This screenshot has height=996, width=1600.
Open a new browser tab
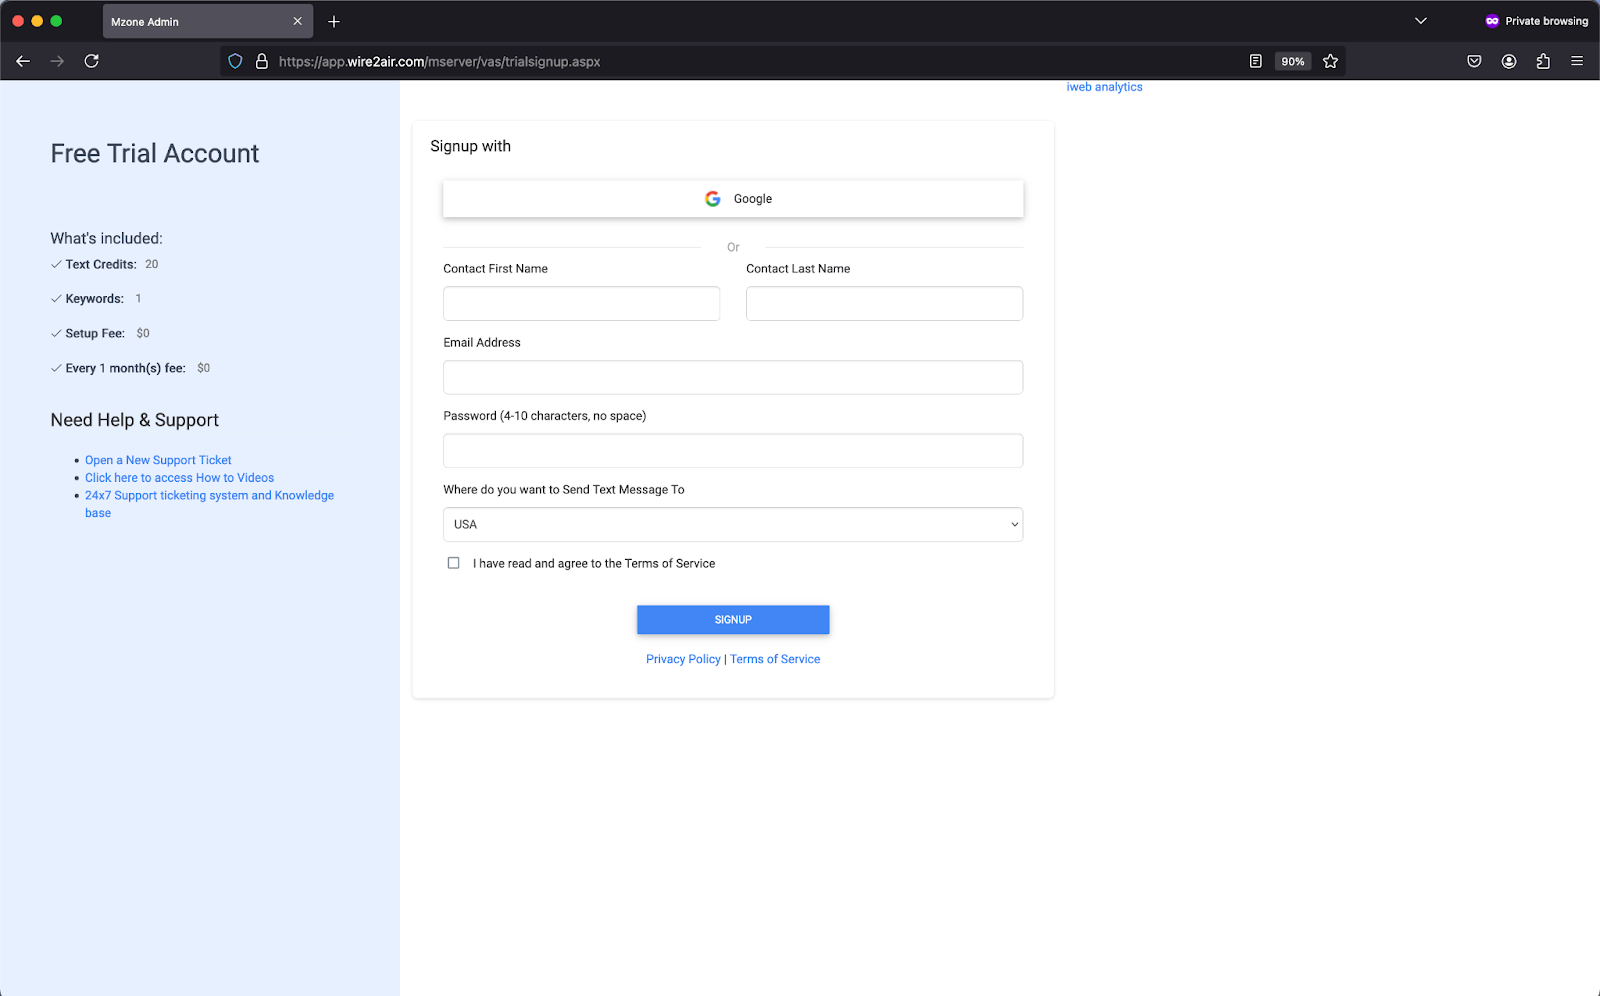click(x=334, y=21)
